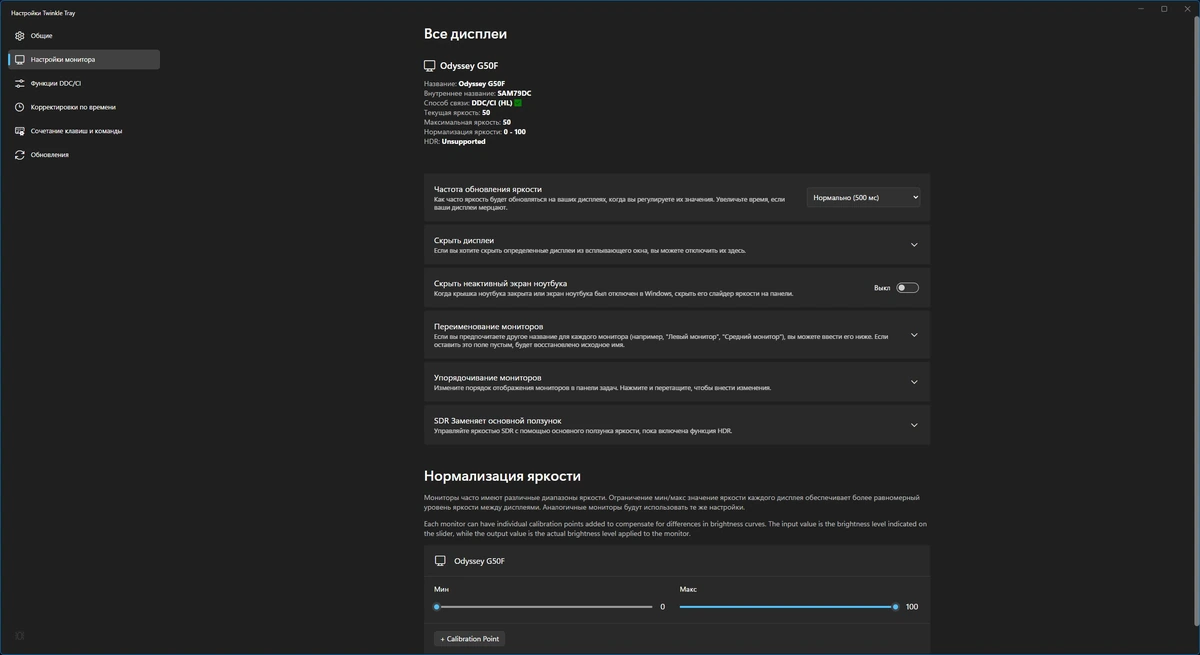Click the faint bug icon in the sidebar
The image size is (1200, 655).
[19, 635]
